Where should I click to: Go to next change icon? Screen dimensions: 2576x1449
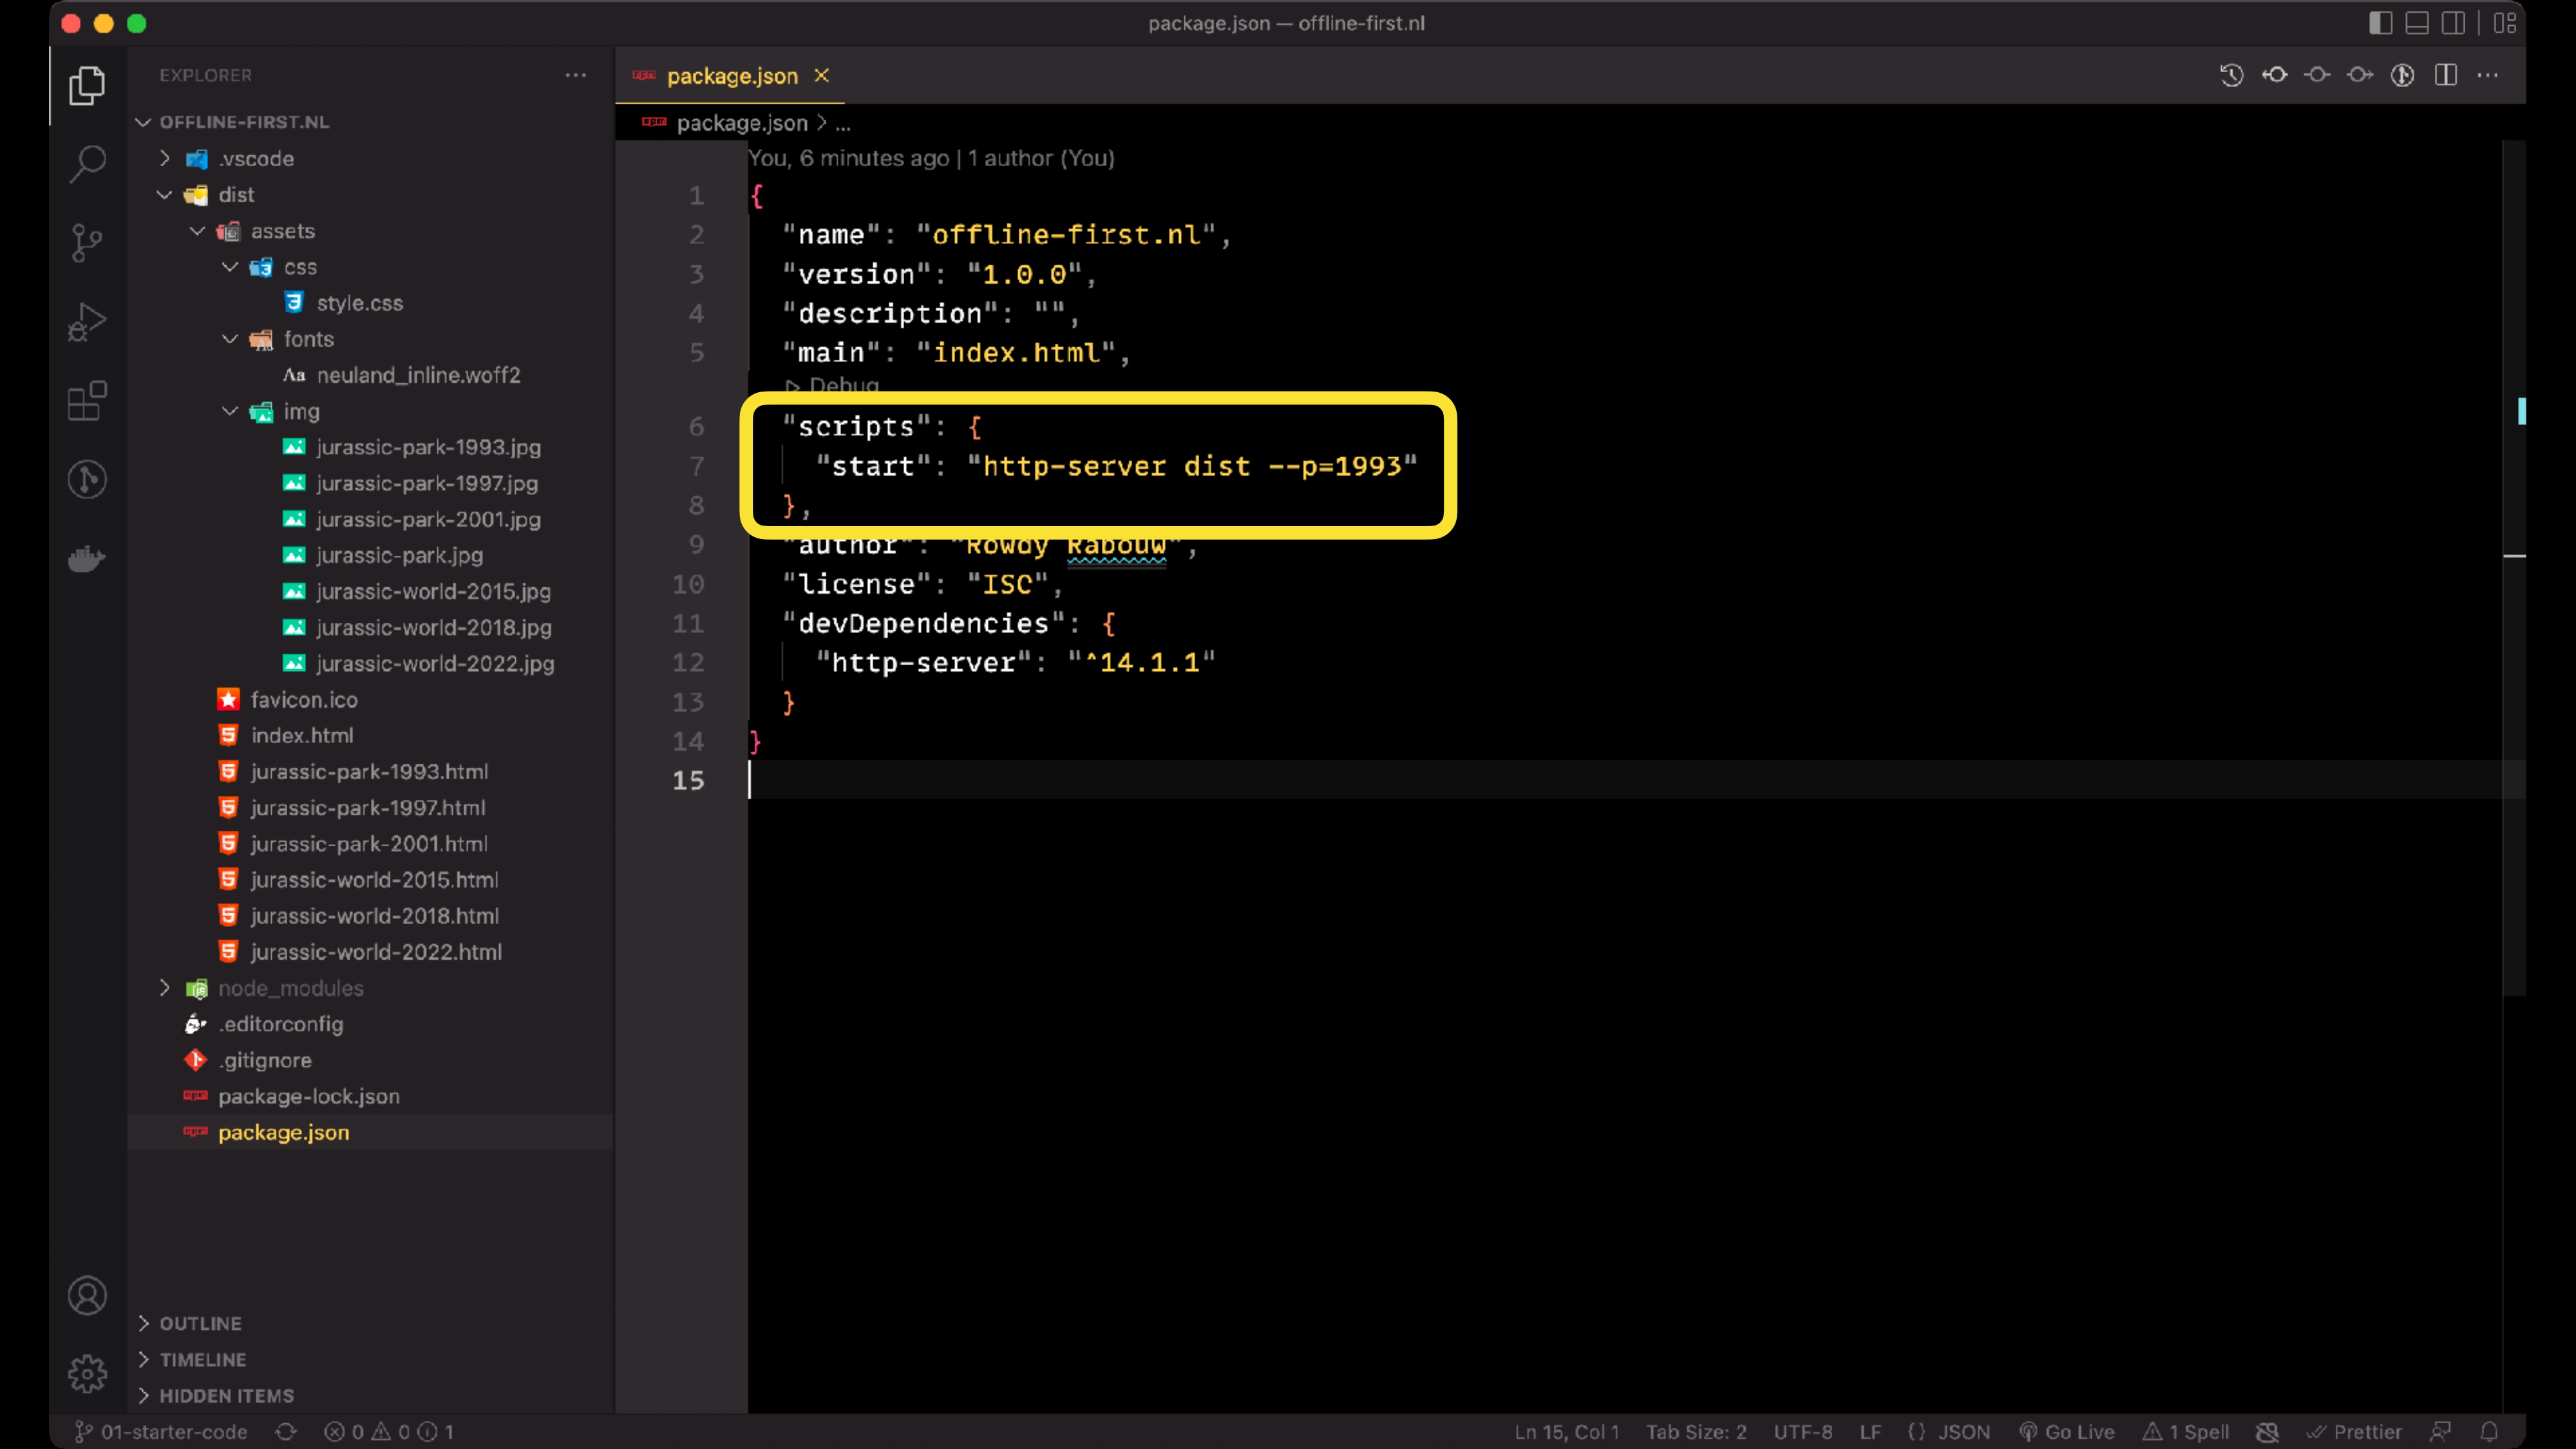(2360, 75)
